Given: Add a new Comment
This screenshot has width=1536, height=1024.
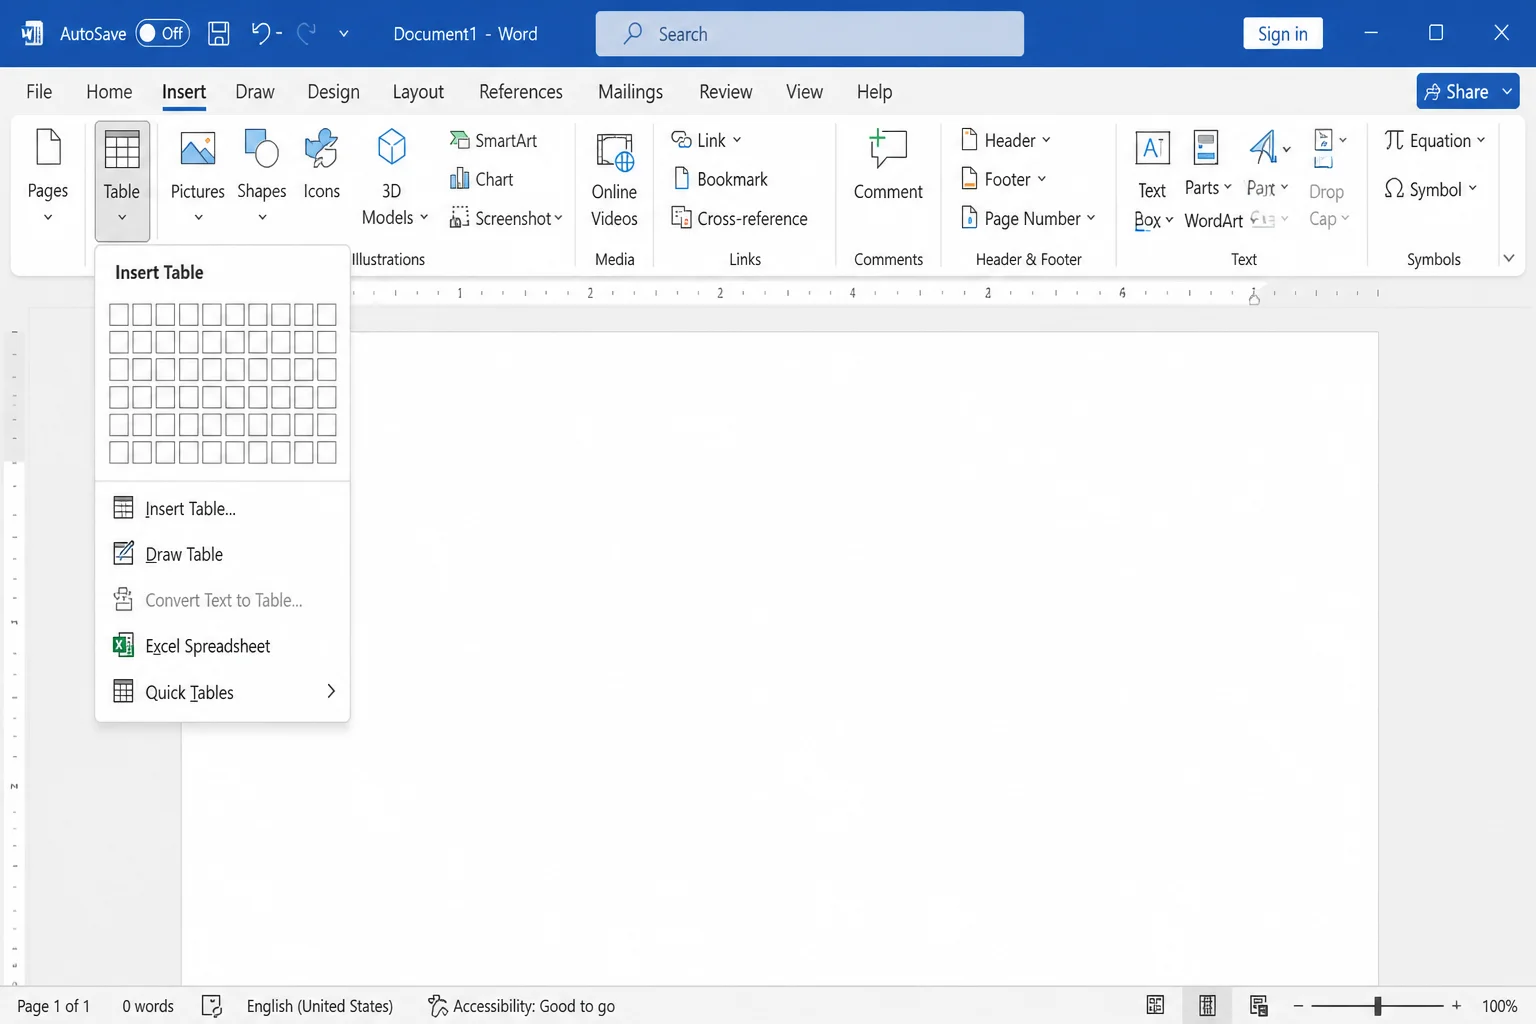Looking at the screenshot, I should click(888, 166).
